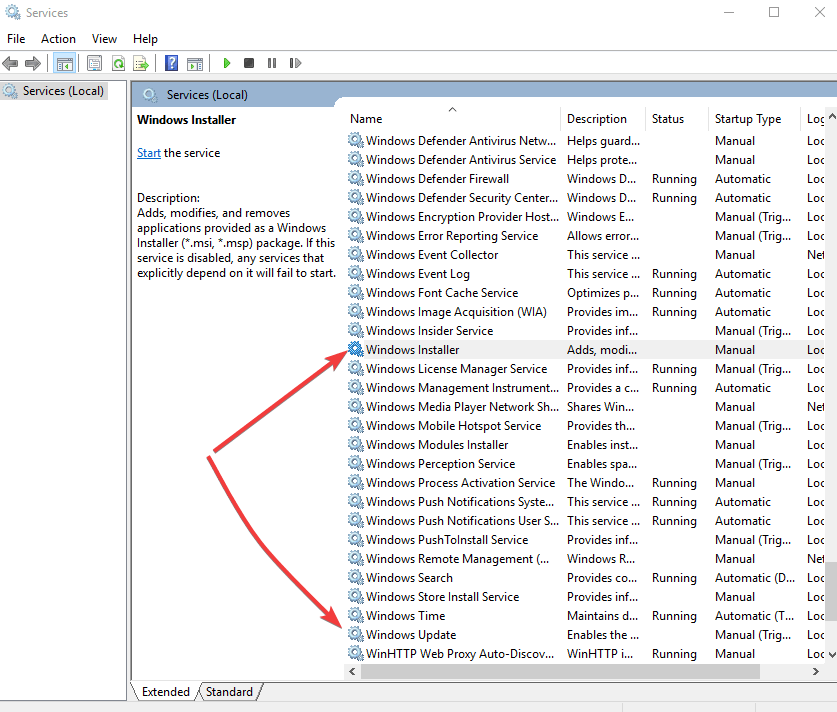This screenshot has height=712, width=837.
Task: Select Windows Defender Security Center row
Action: click(586, 197)
